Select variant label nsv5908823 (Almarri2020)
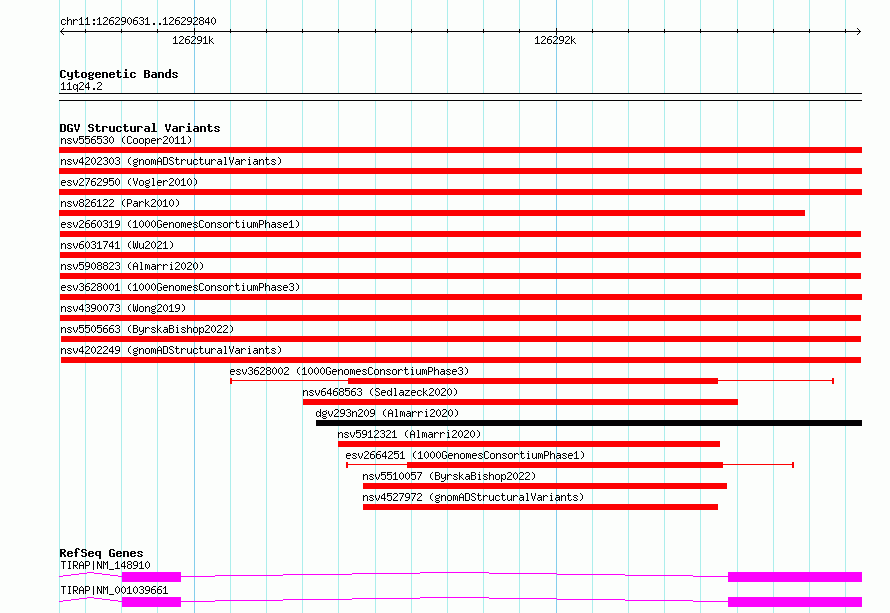Screen dimensions: 890x613 tap(132, 266)
